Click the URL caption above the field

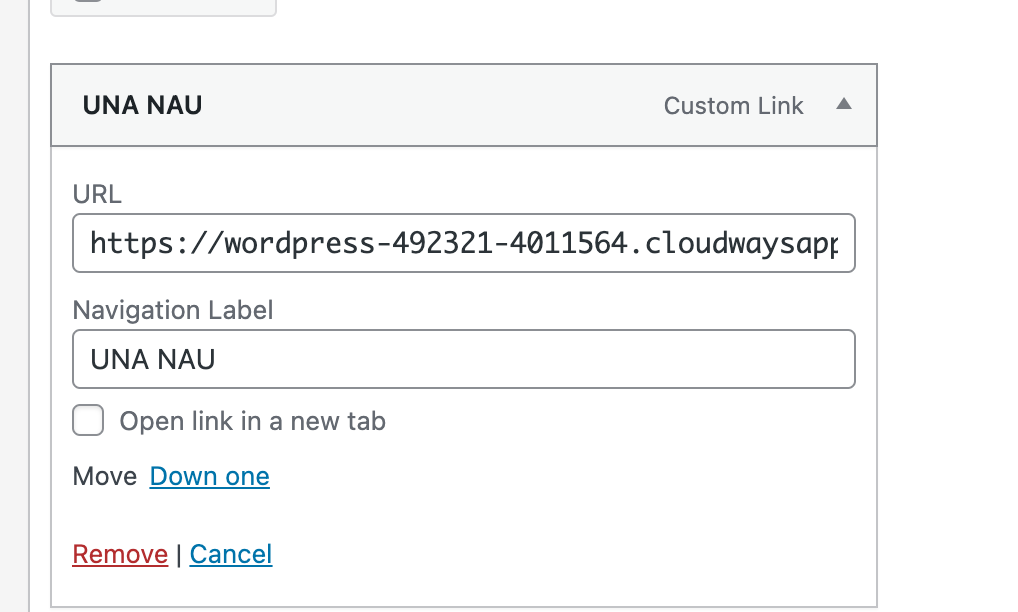tap(97, 194)
